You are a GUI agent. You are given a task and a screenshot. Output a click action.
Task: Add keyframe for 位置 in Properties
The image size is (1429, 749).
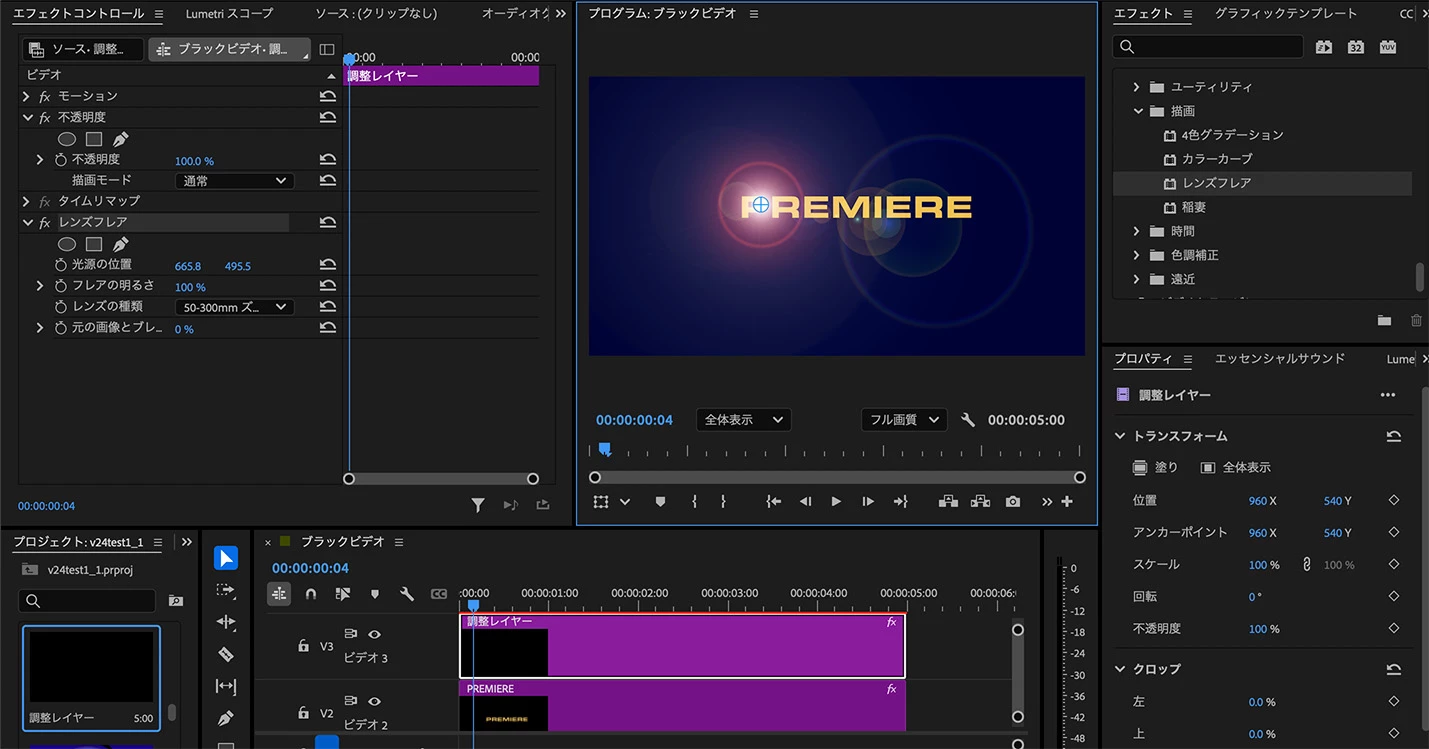(1394, 500)
